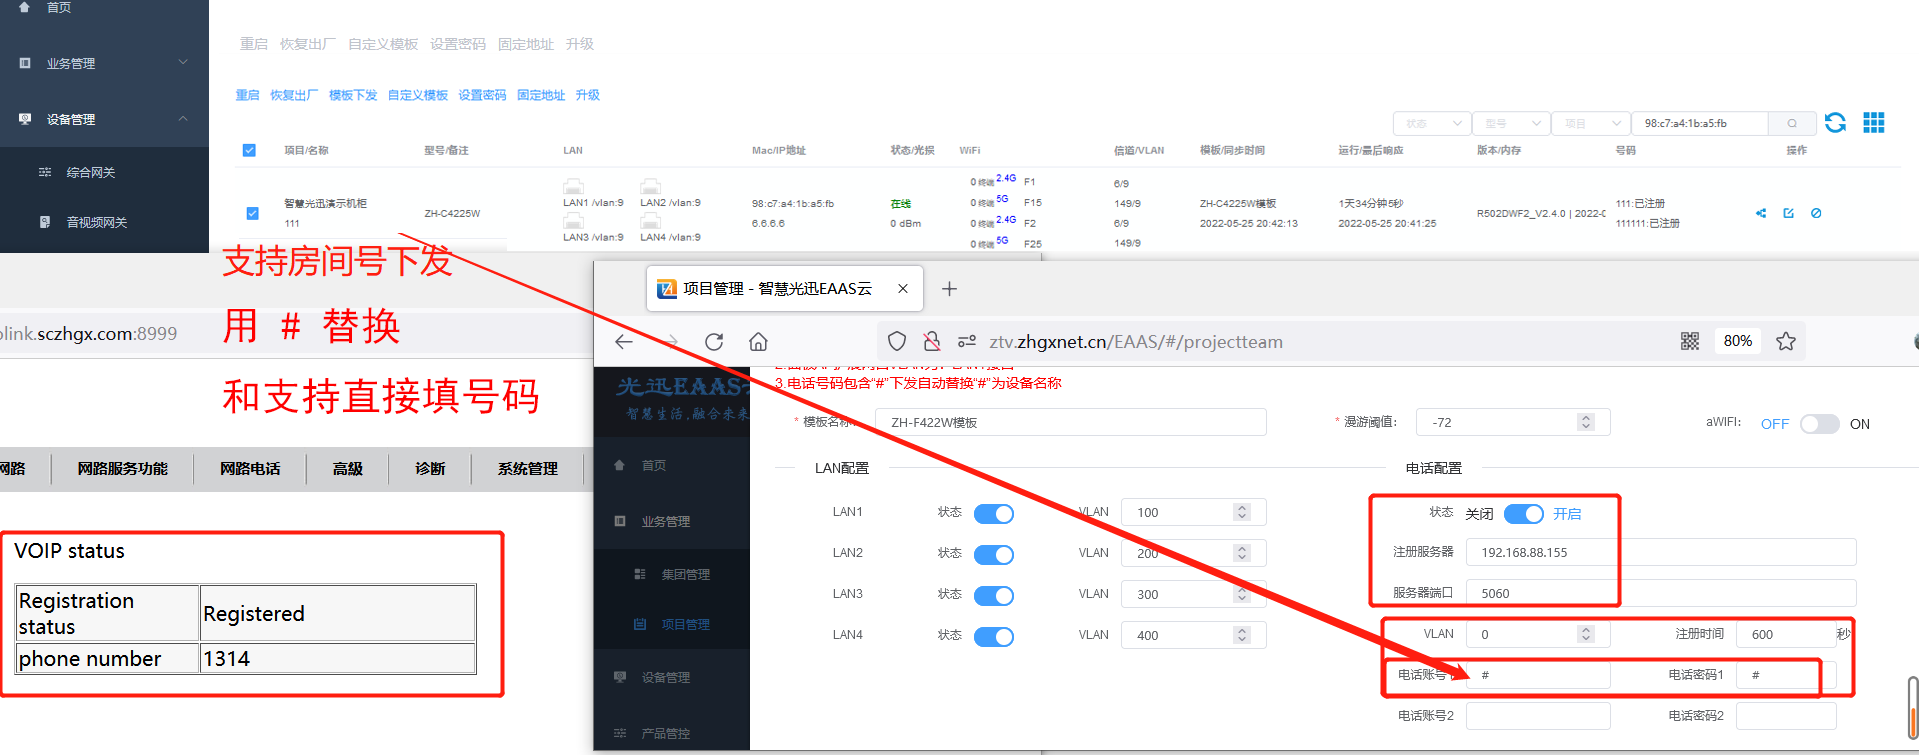Disable the LAN1 status switch

pyautogui.click(x=993, y=514)
